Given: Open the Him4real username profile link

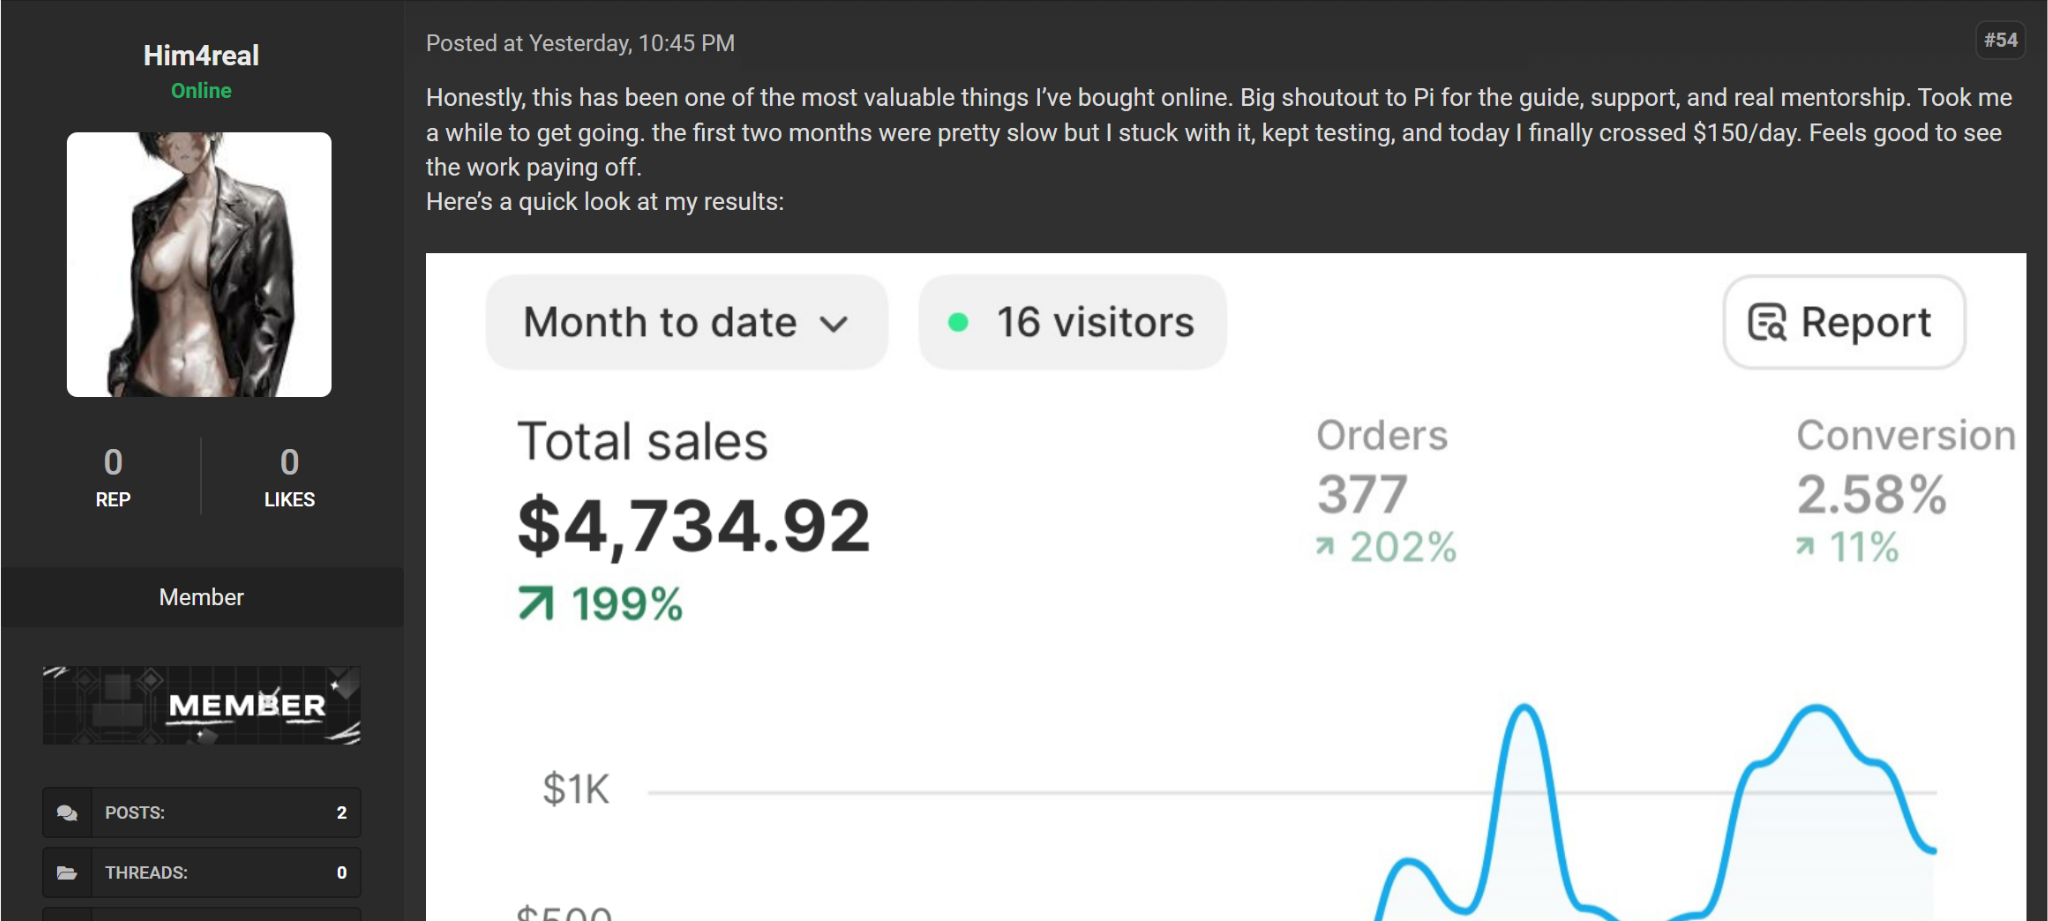Looking at the screenshot, I should [x=201, y=55].
